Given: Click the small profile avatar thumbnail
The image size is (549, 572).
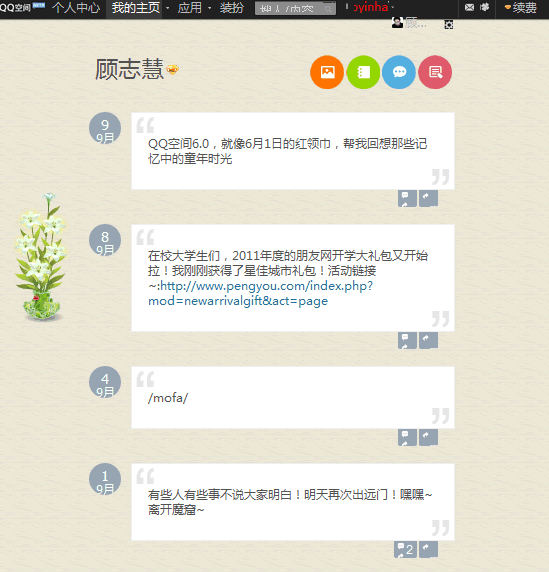Looking at the screenshot, I should (397, 23).
